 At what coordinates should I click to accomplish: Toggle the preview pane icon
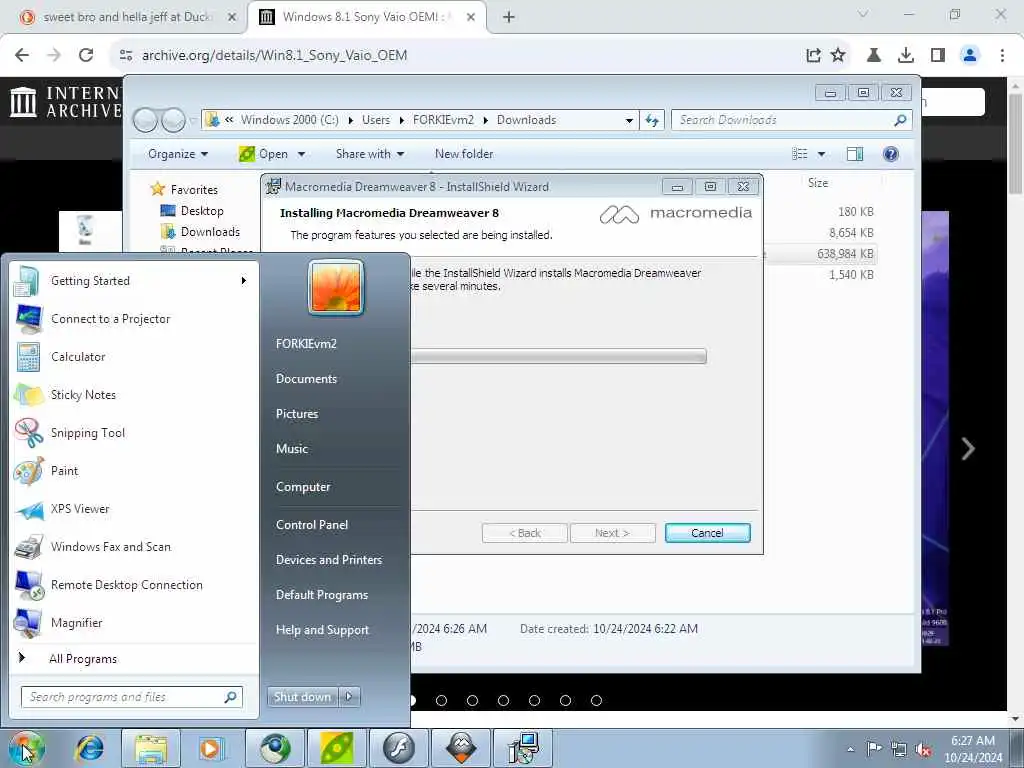click(855, 154)
